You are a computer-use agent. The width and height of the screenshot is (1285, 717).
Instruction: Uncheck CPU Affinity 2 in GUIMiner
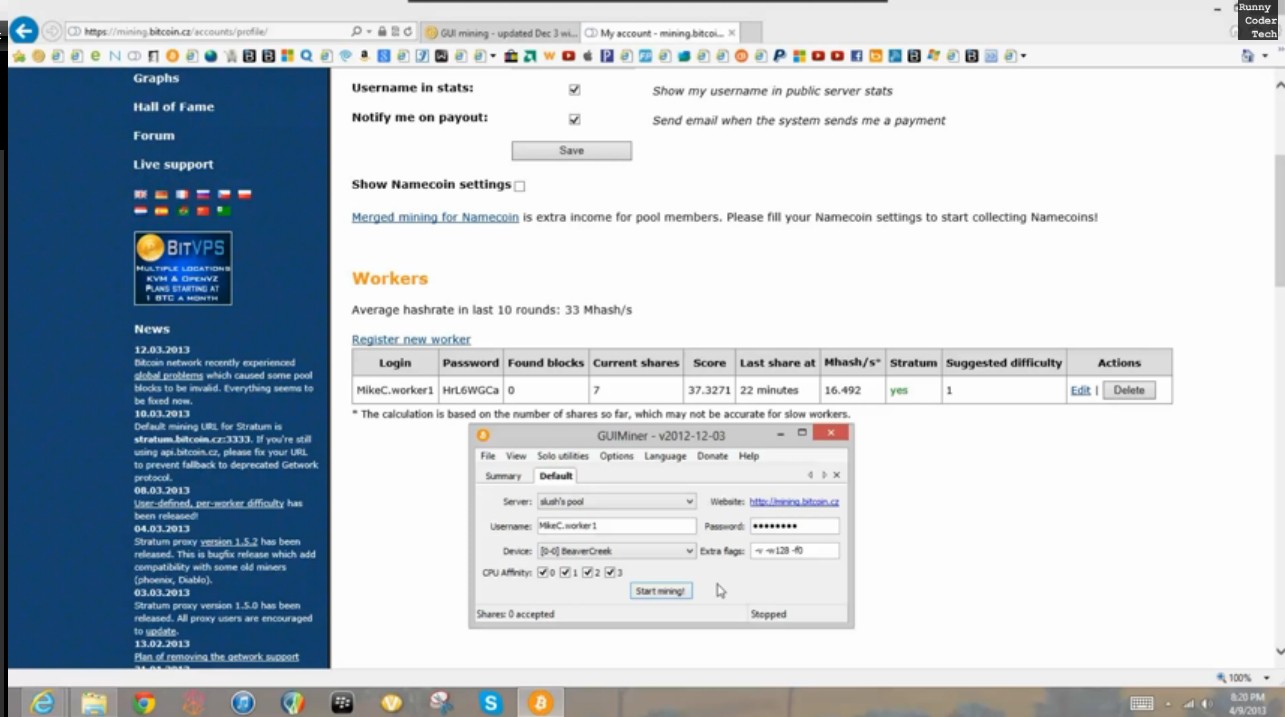[x=587, y=573]
